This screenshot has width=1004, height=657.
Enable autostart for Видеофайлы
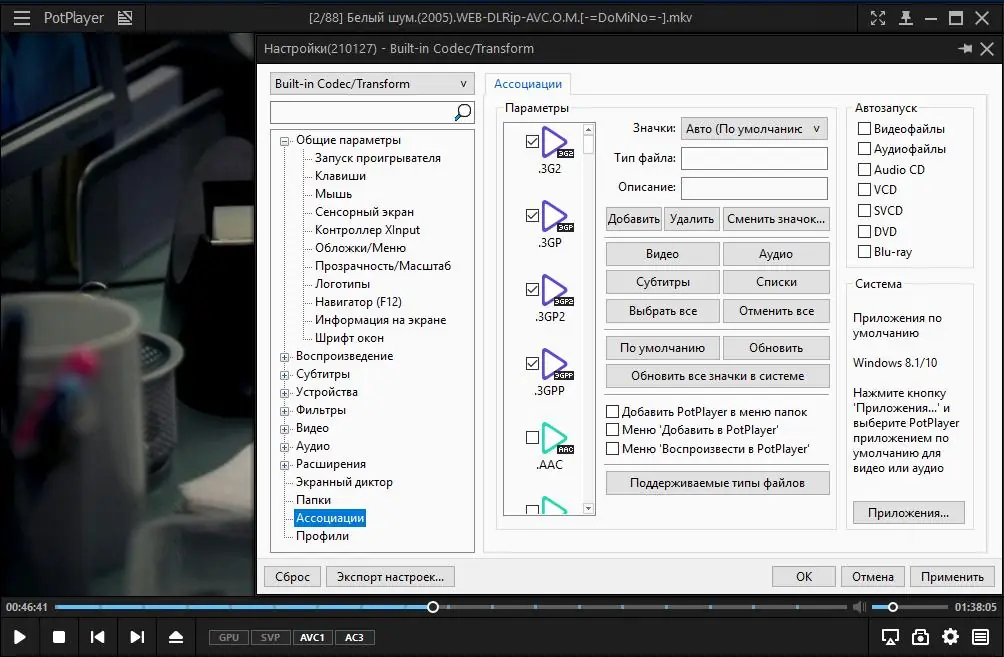(862, 128)
